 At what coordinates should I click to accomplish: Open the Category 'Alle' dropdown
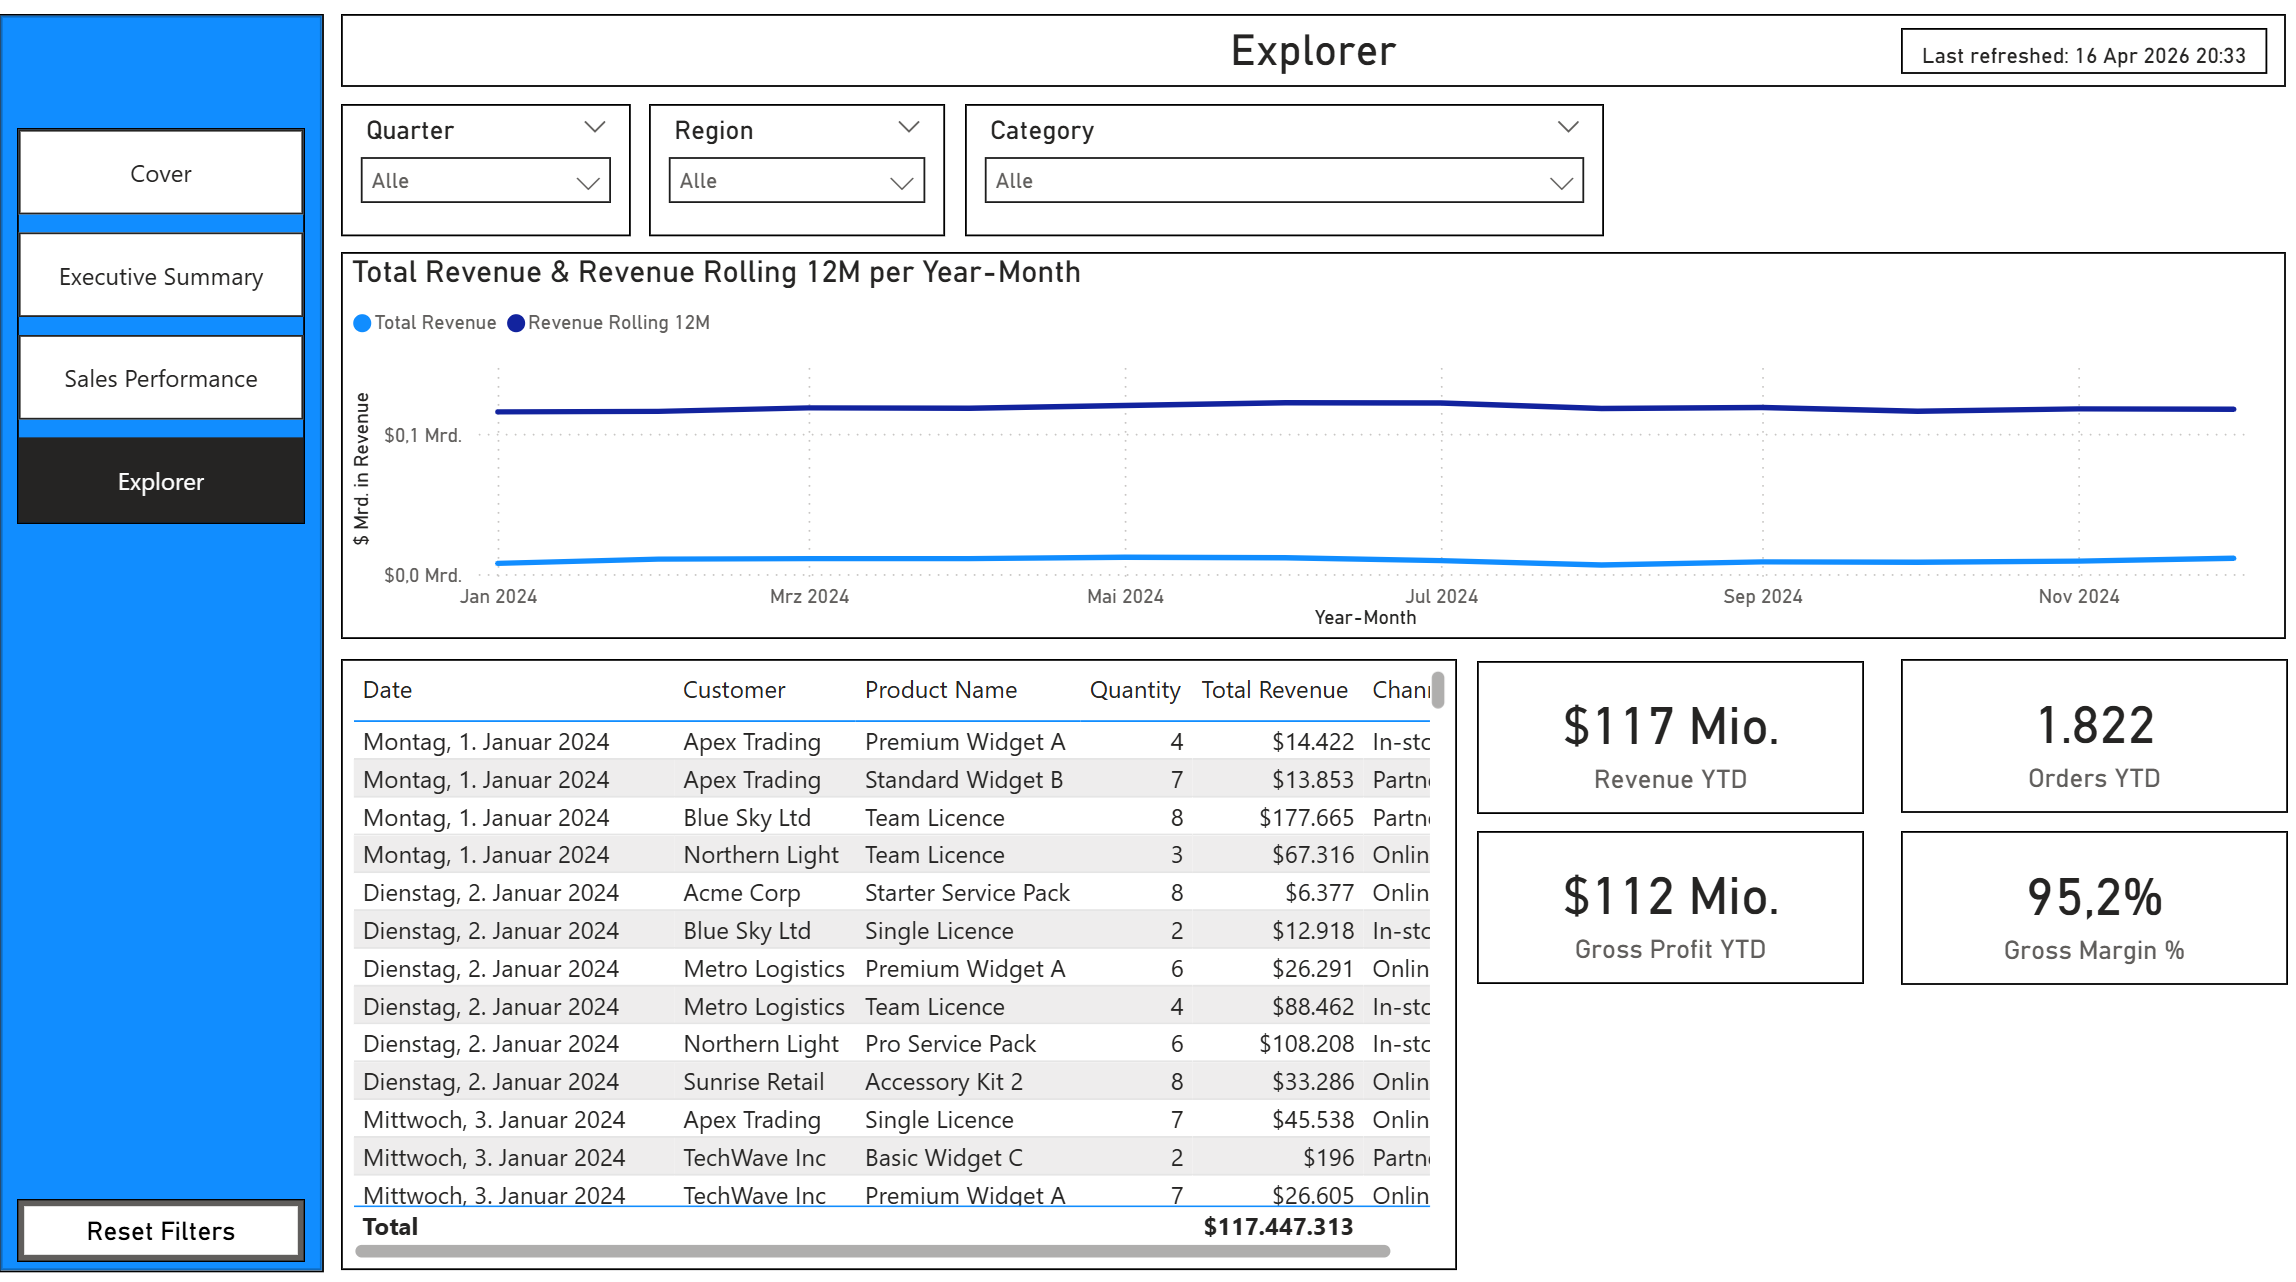point(1283,181)
